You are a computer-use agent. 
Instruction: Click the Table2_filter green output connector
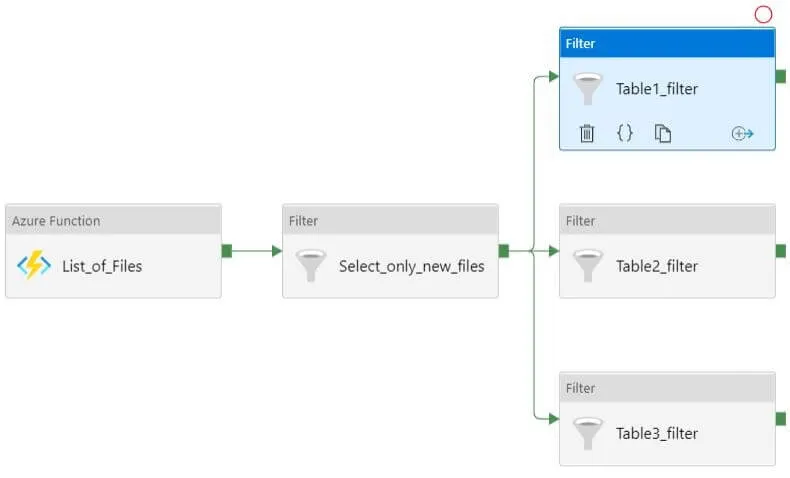tap(781, 251)
